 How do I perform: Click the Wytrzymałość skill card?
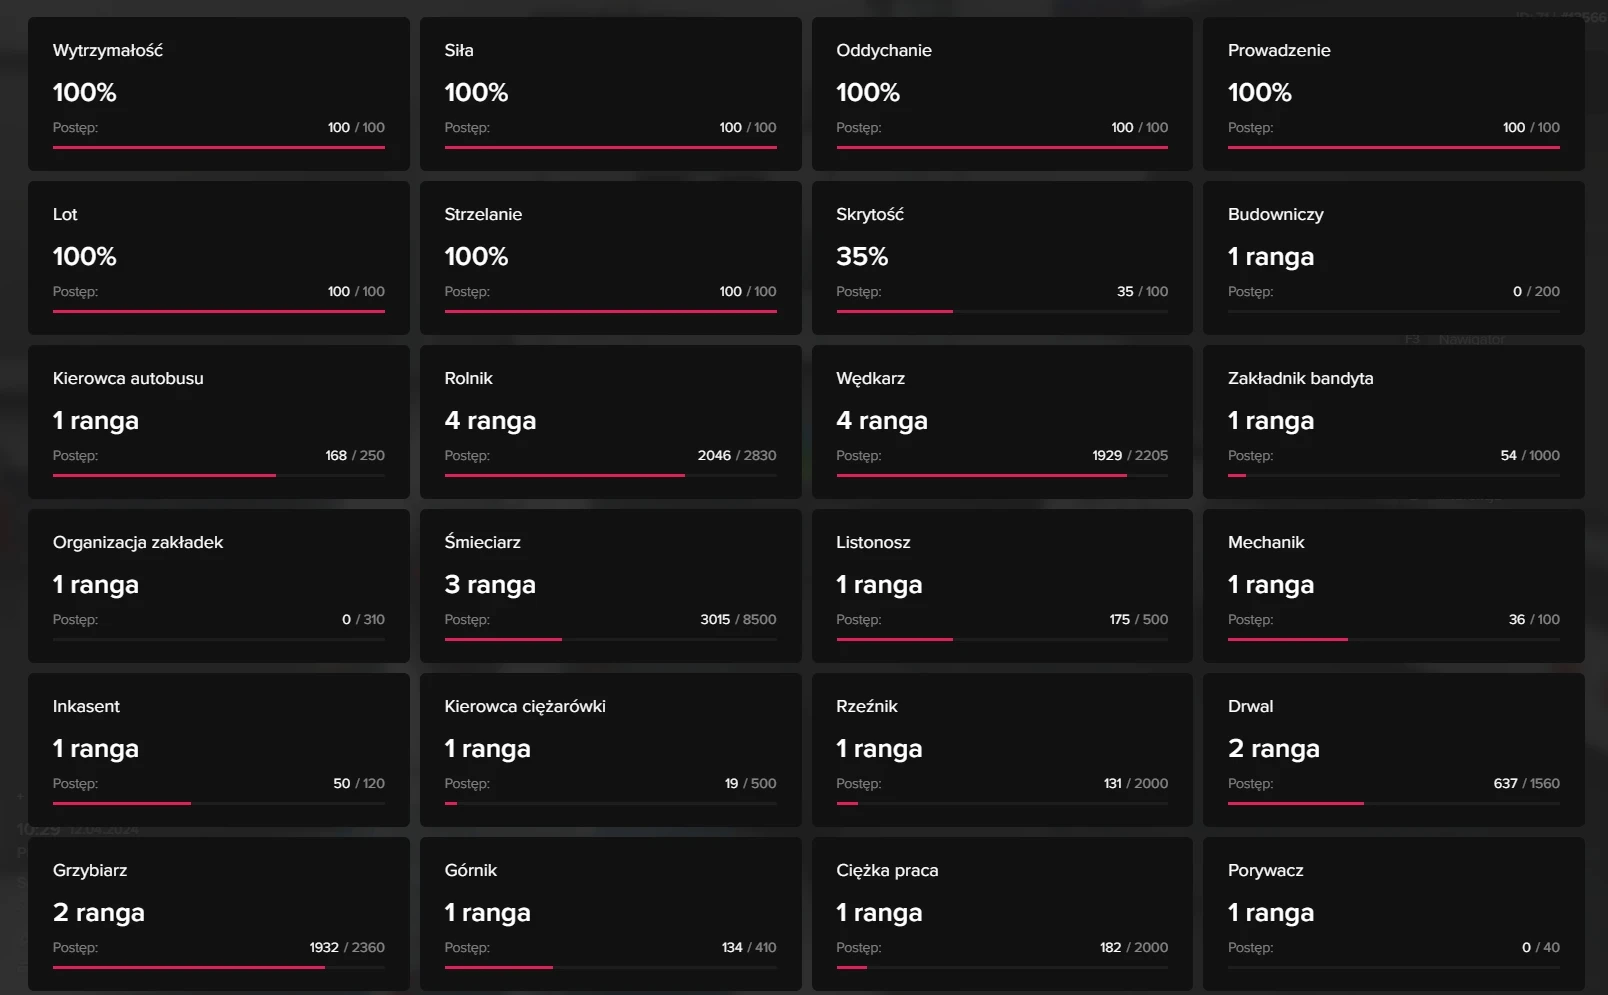218,93
